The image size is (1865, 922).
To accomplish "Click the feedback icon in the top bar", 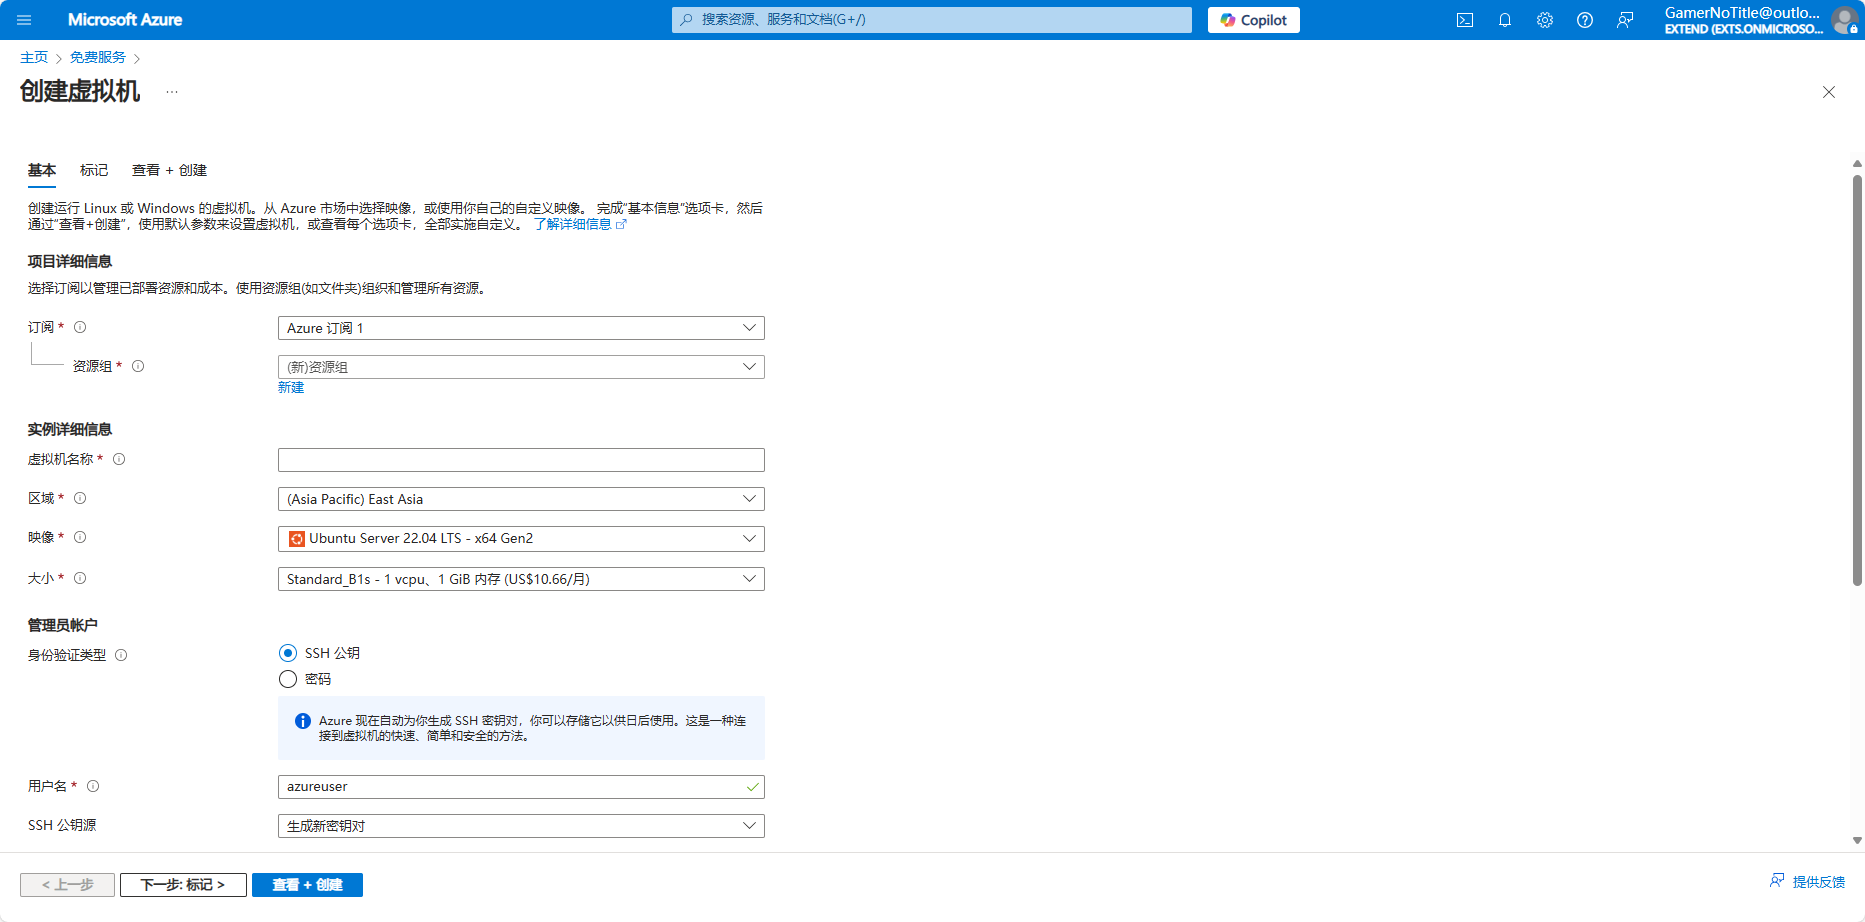I will click(1625, 20).
